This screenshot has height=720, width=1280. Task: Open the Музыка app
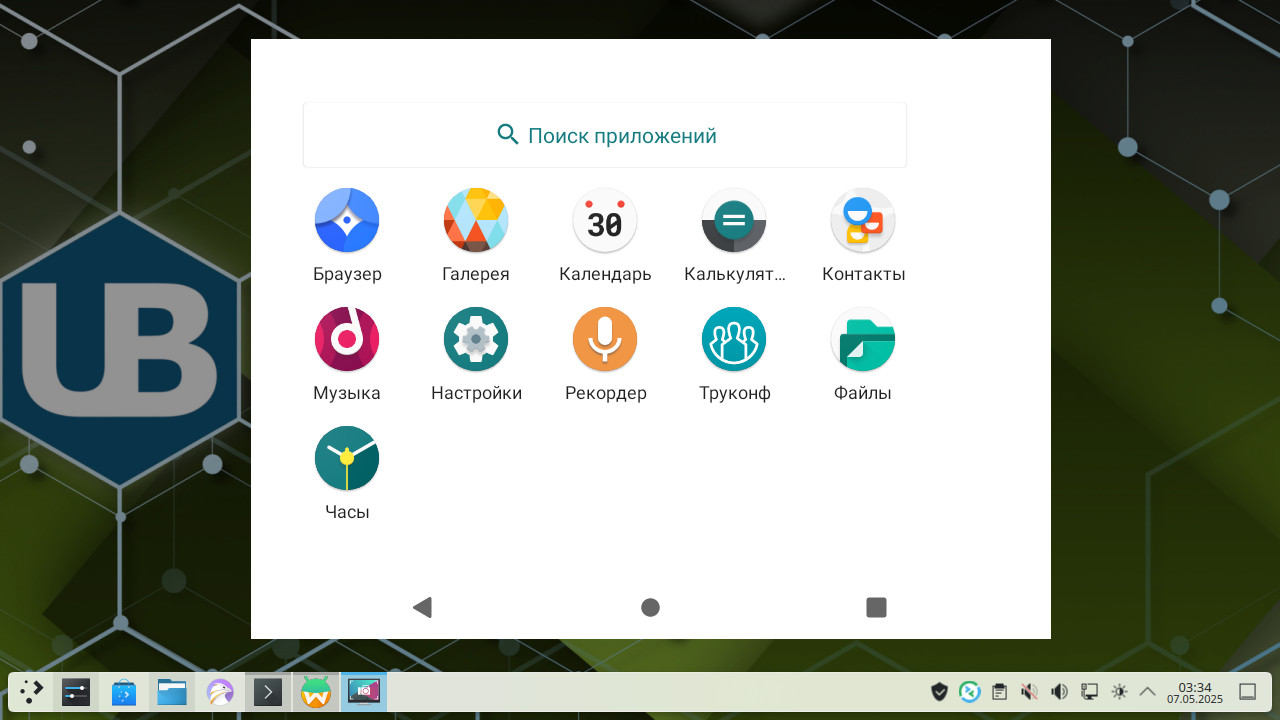[347, 339]
